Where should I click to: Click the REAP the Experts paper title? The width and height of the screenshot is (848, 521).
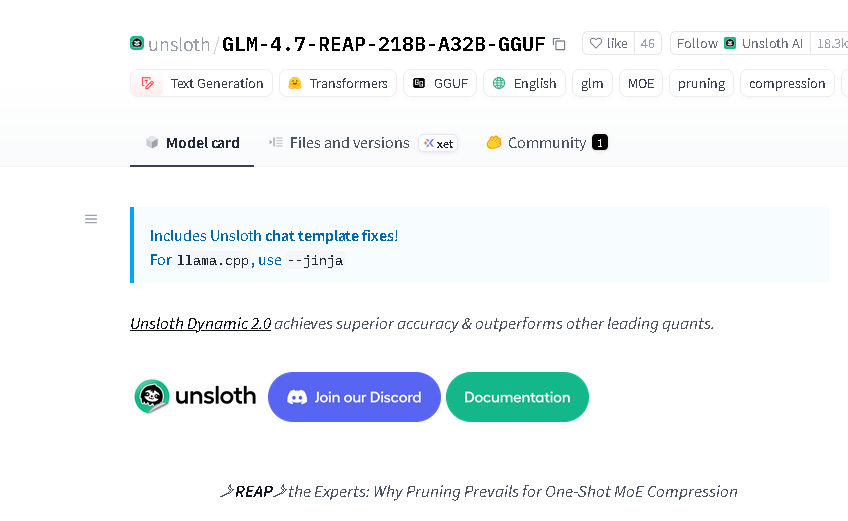[479, 491]
